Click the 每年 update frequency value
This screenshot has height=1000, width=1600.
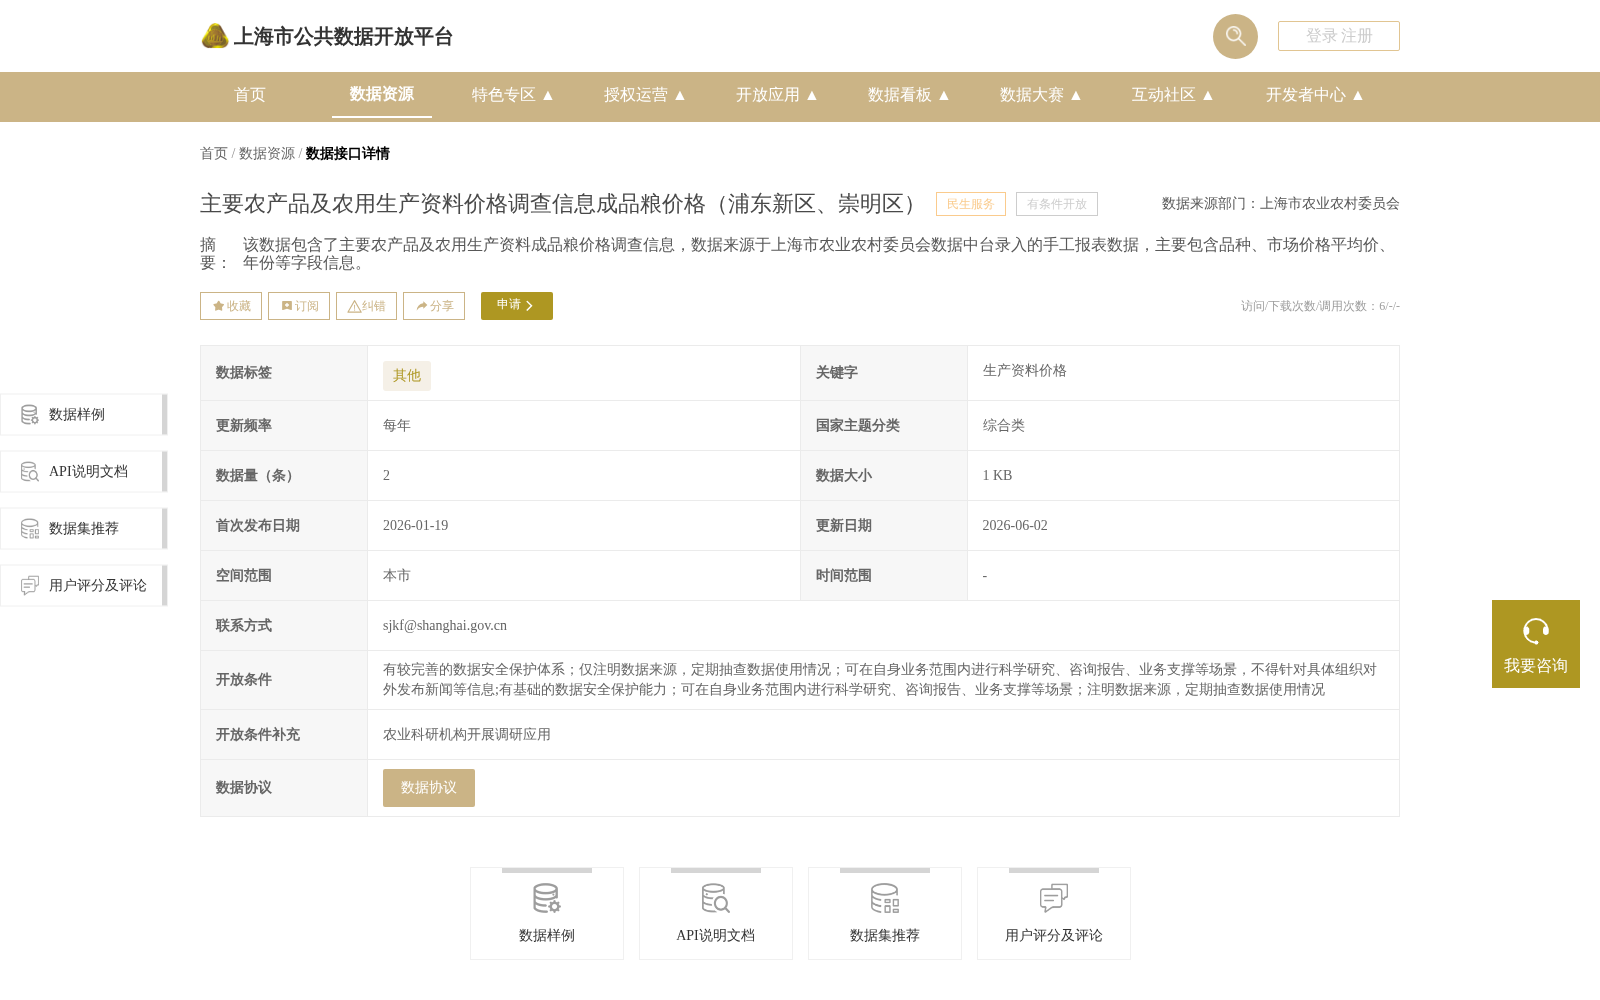(397, 426)
